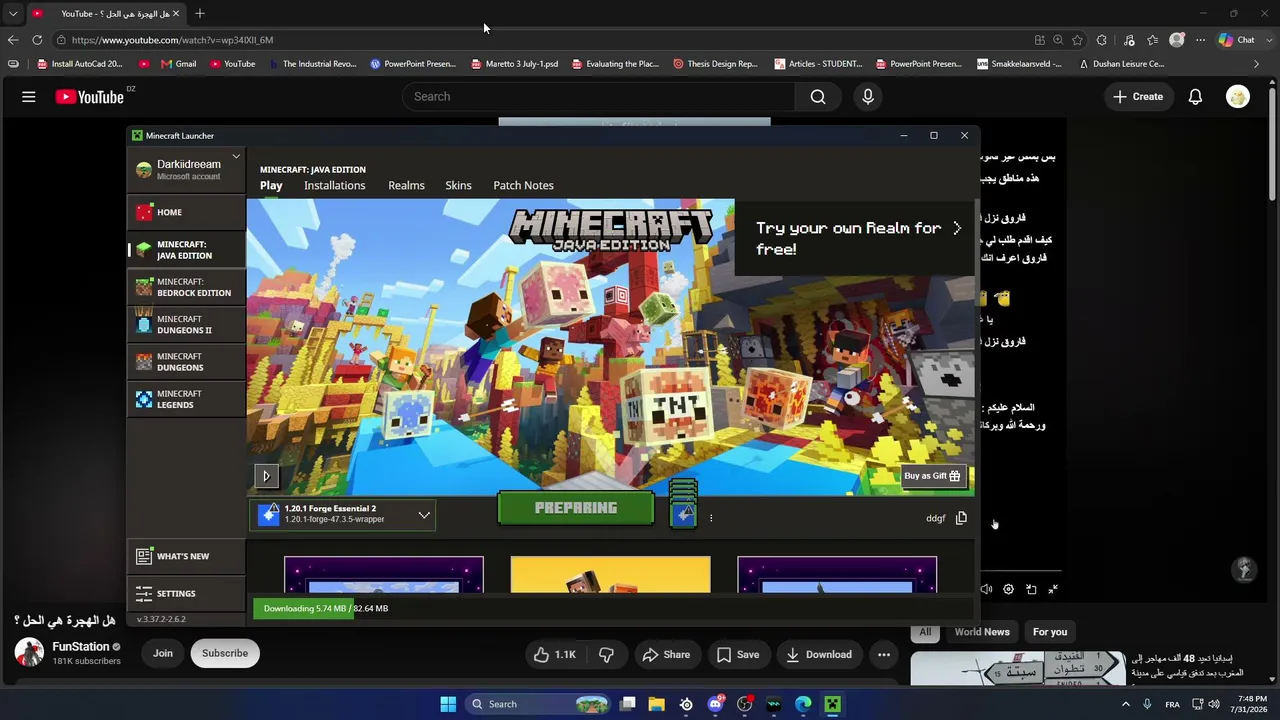Click the YouTube Search field
Image resolution: width=1280 pixels, height=720 pixels.
599,97
